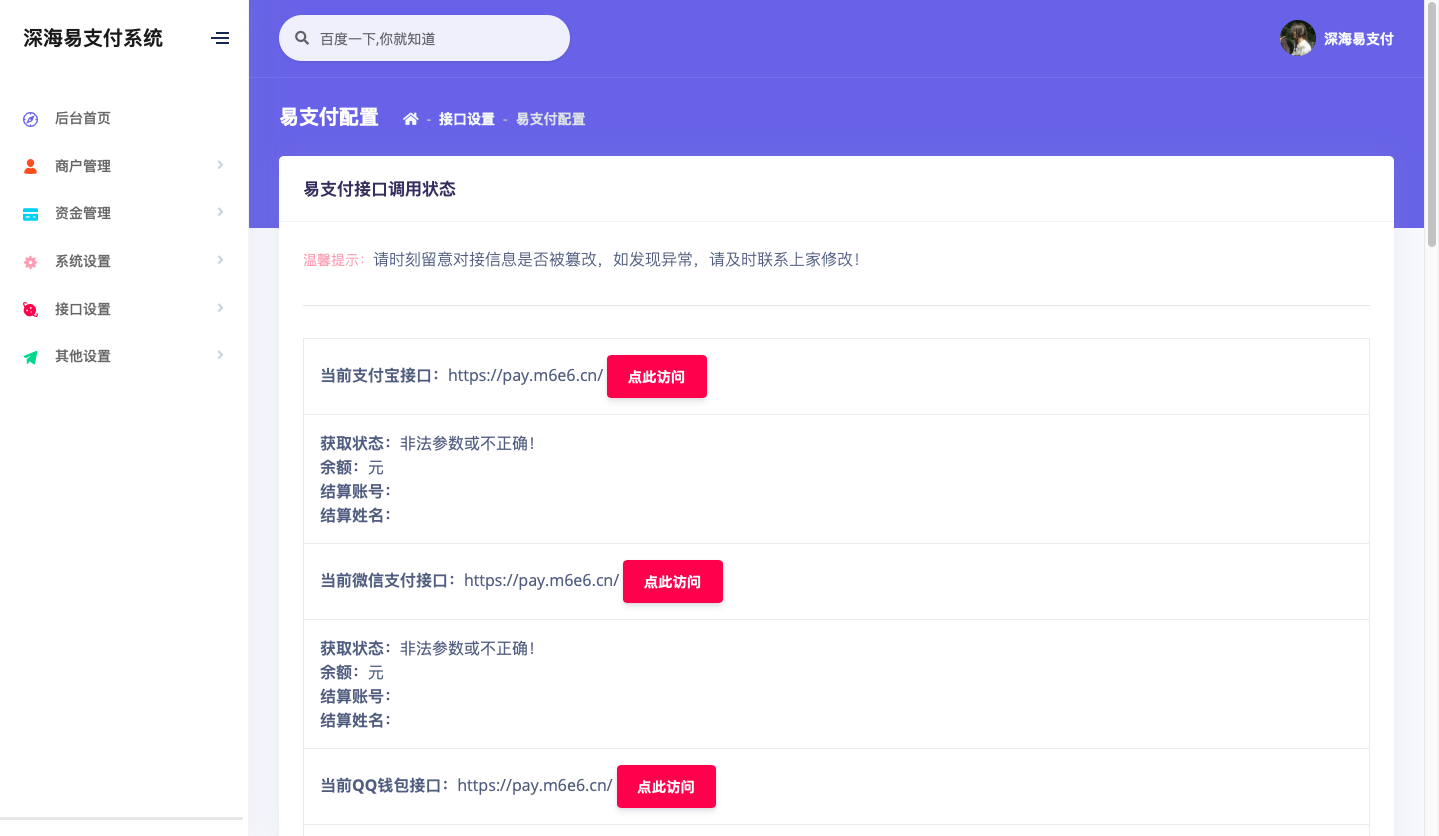Open the 后台首页 menu item
The width and height of the screenshot is (1439, 836).
[83, 118]
